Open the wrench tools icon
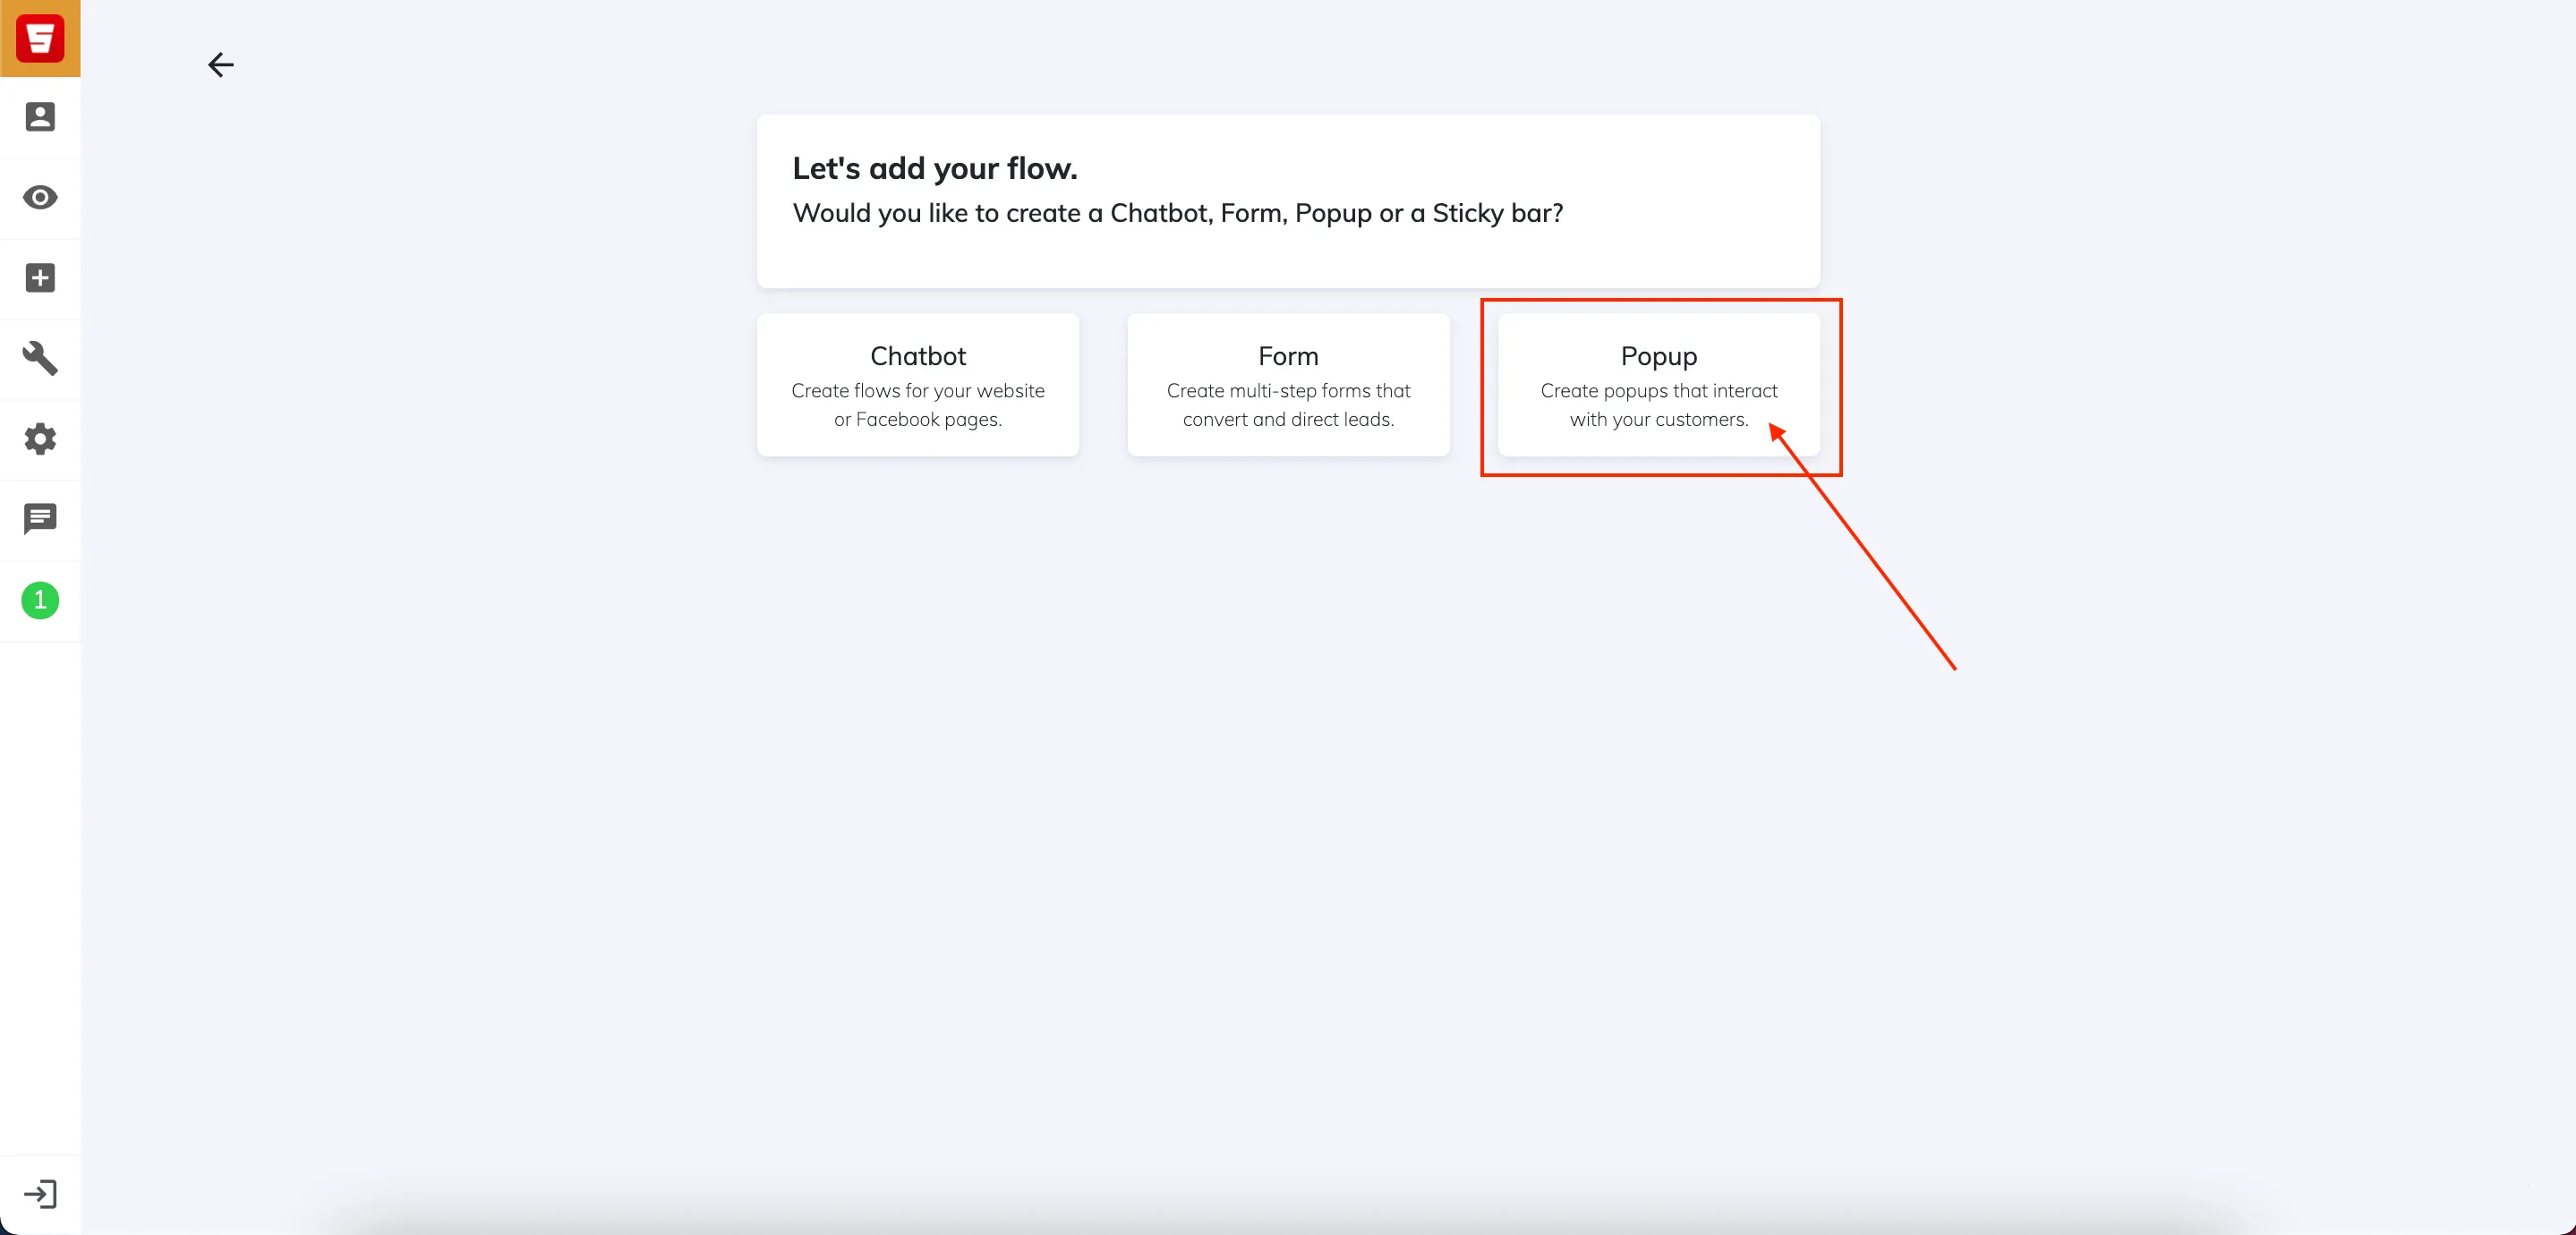This screenshot has width=2576, height=1235. pos(40,358)
